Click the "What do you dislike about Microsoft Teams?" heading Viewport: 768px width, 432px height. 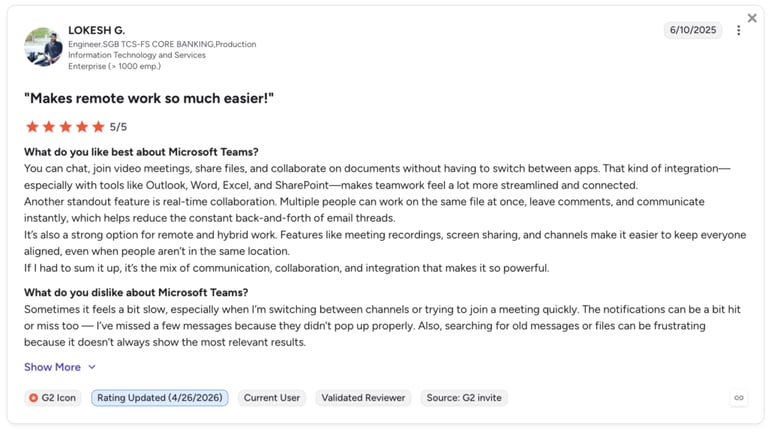click(x=136, y=292)
